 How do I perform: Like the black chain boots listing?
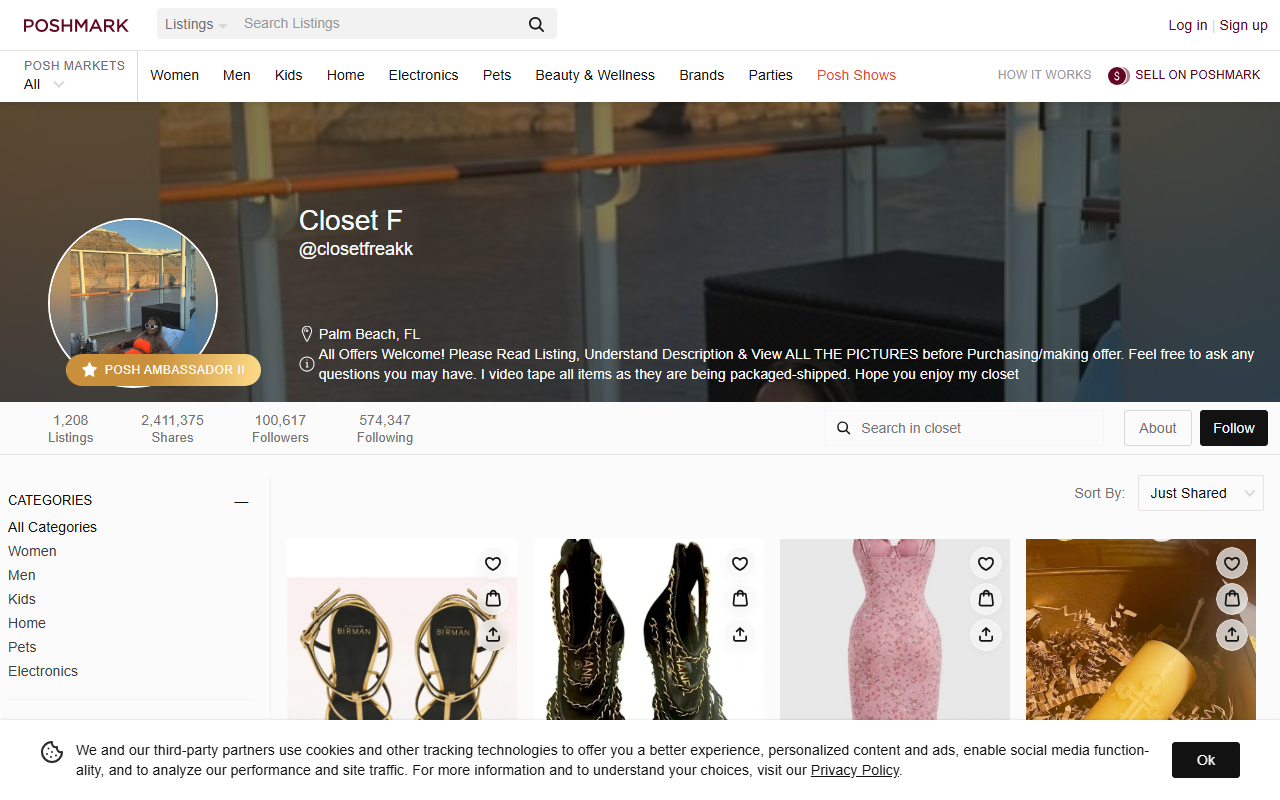coord(740,564)
